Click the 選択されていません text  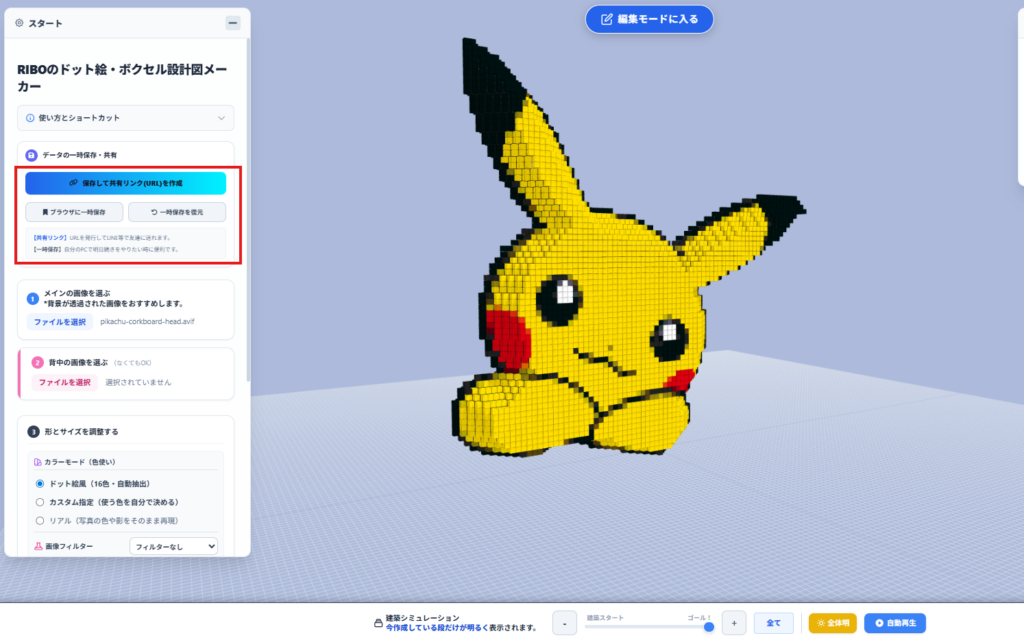(138, 383)
